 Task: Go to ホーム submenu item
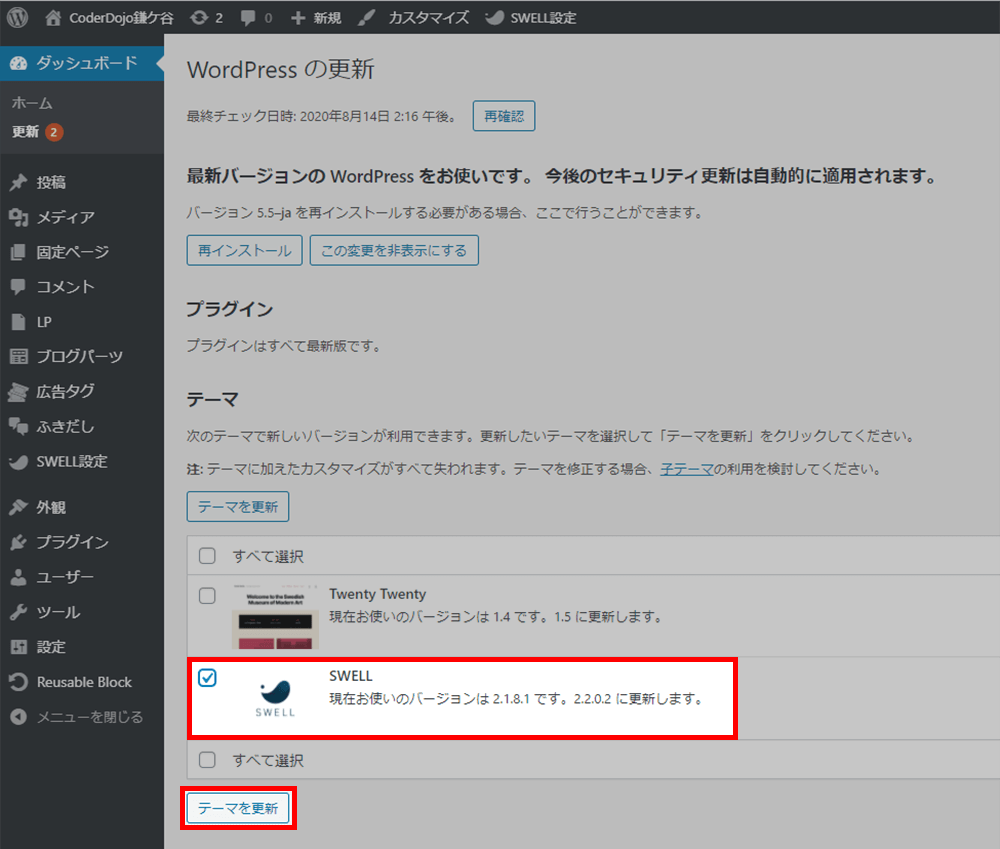click(32, 103)
